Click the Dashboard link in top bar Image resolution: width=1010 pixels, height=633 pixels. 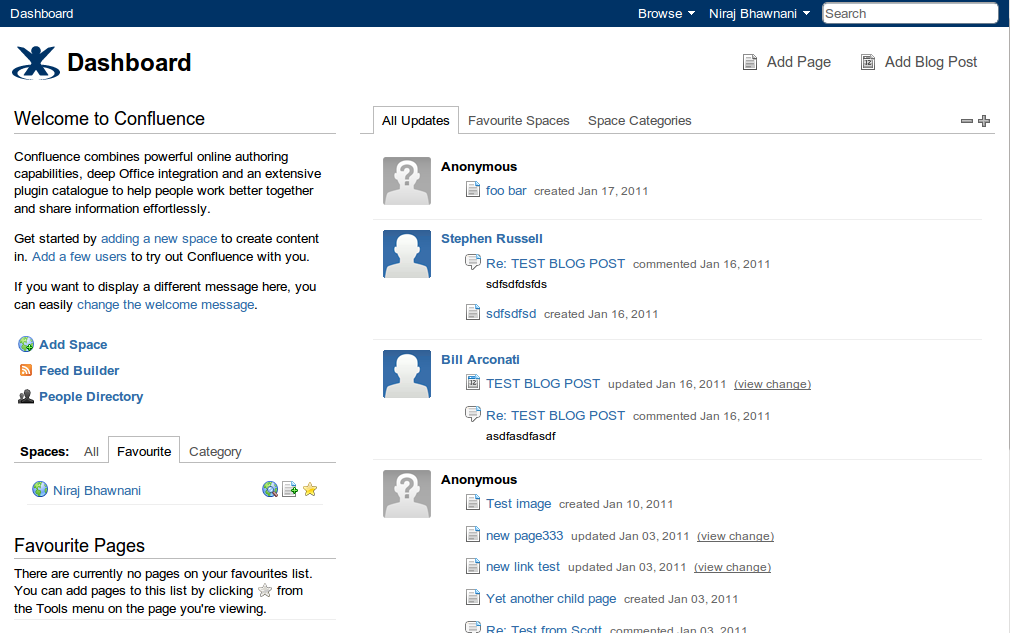click(42, 14)
